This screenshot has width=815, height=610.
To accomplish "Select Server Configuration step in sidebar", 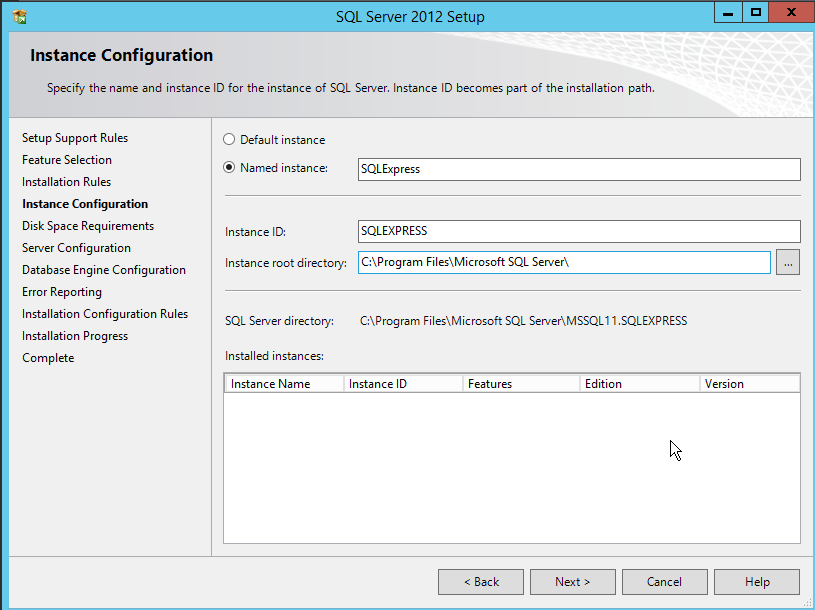I will point(76,248).
